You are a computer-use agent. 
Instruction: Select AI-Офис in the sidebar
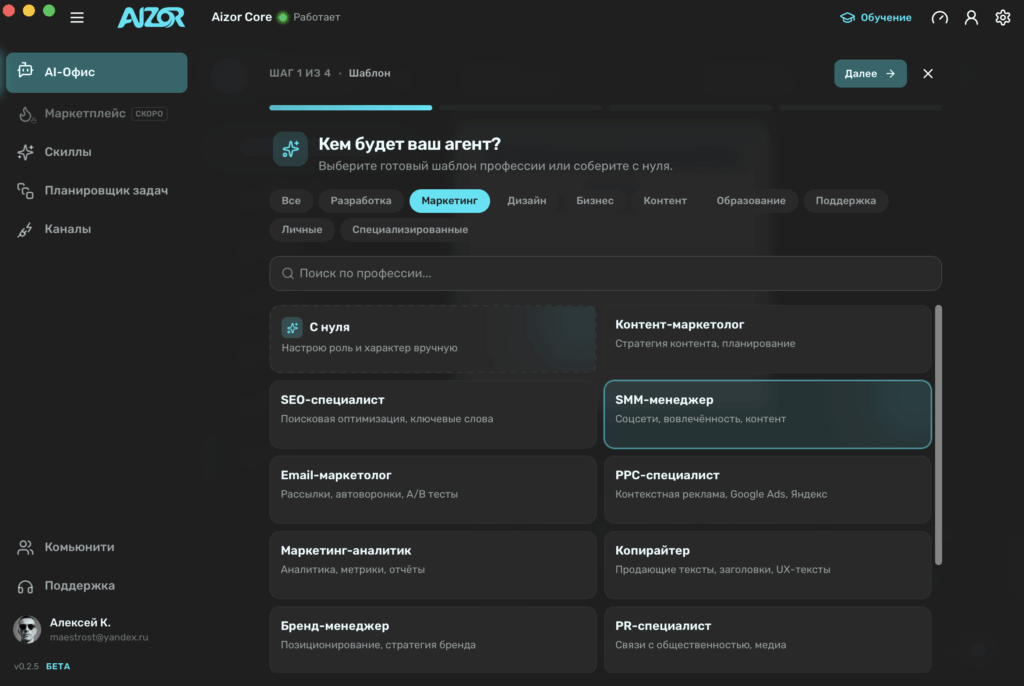(97, 73)
